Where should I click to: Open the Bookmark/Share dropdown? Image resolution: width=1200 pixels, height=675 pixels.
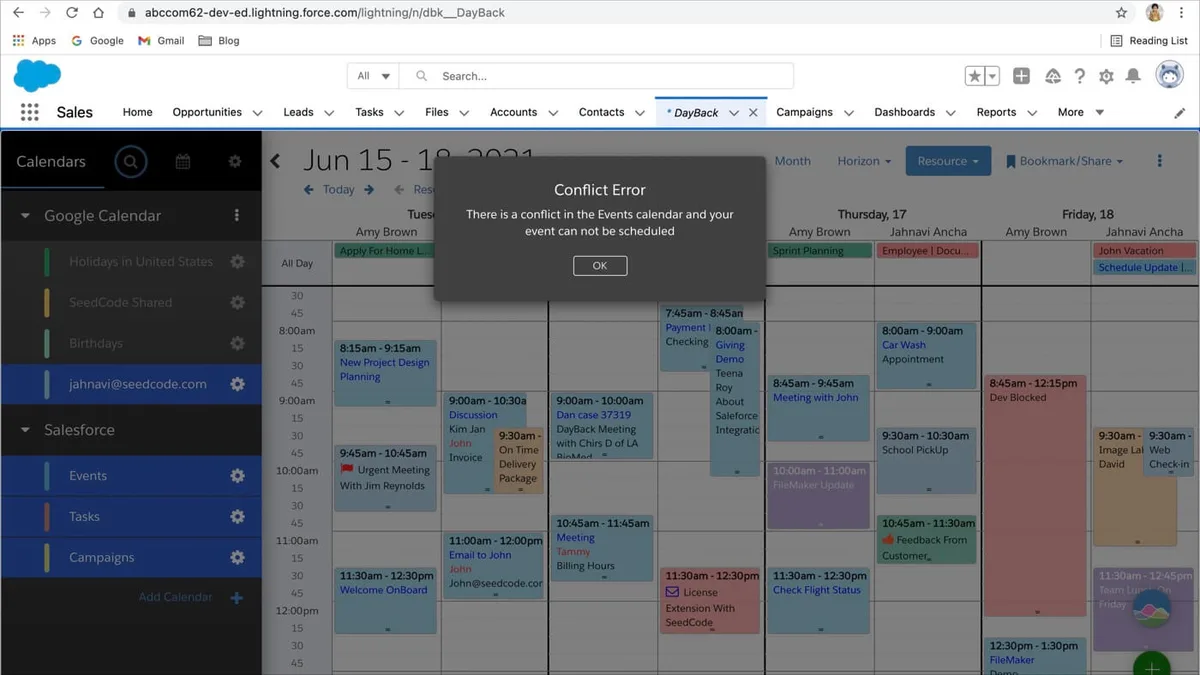coord(1064,161)
